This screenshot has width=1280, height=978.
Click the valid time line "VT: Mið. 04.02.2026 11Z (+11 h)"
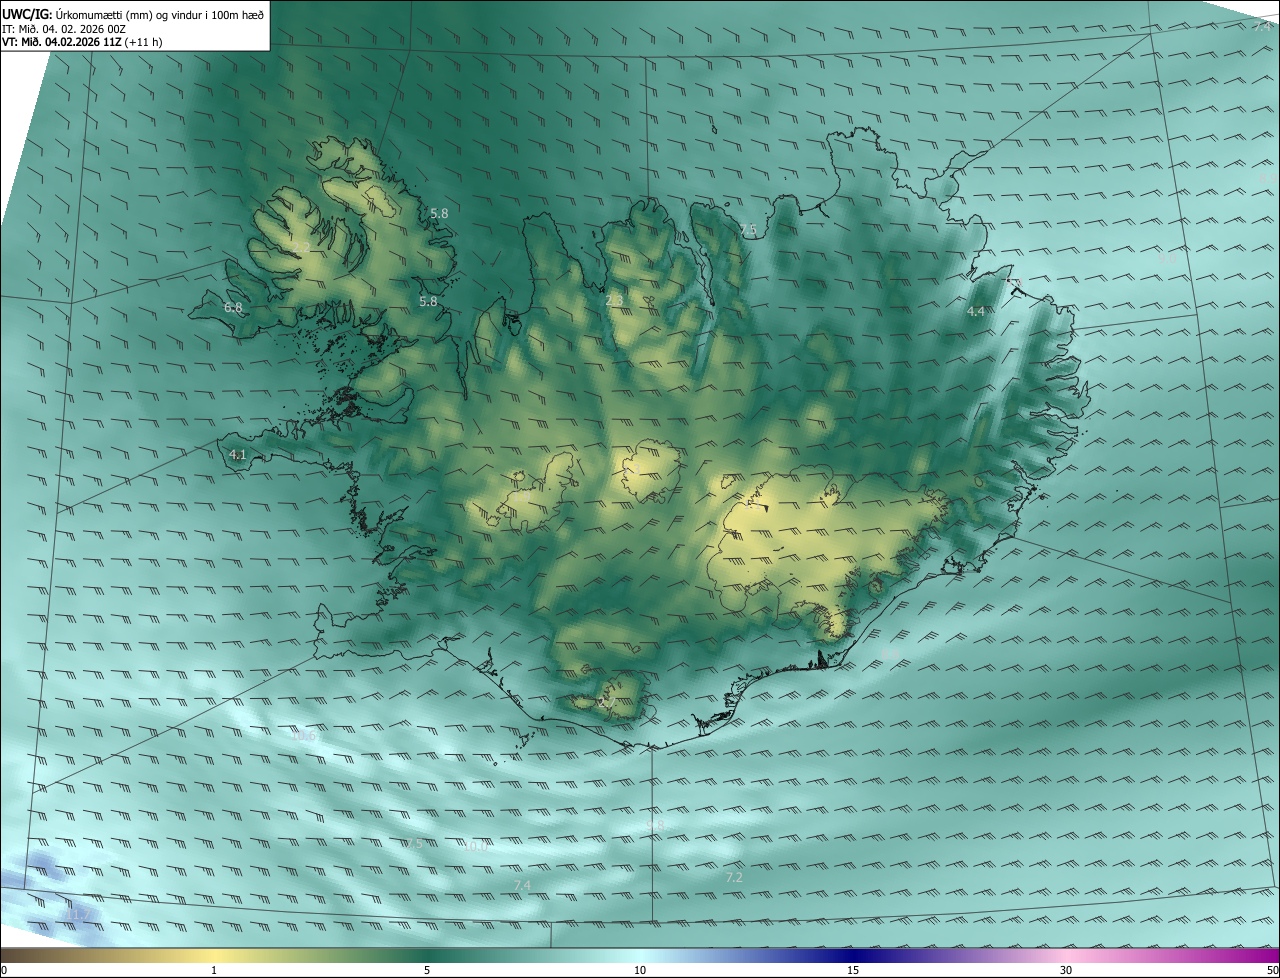click(82, 42)
